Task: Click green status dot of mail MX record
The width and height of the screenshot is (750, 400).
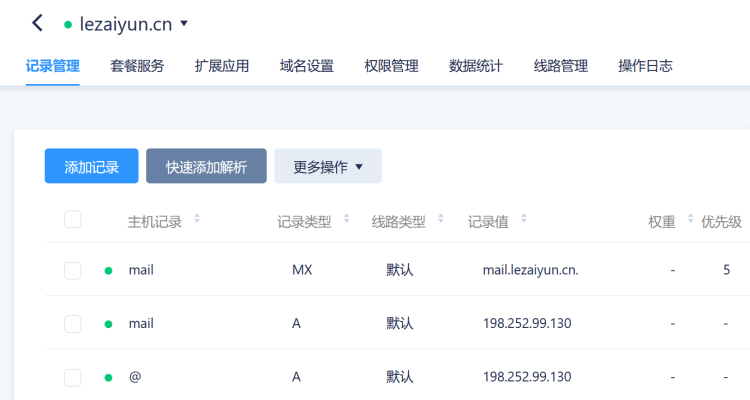Action: click(x=109, y=271)
